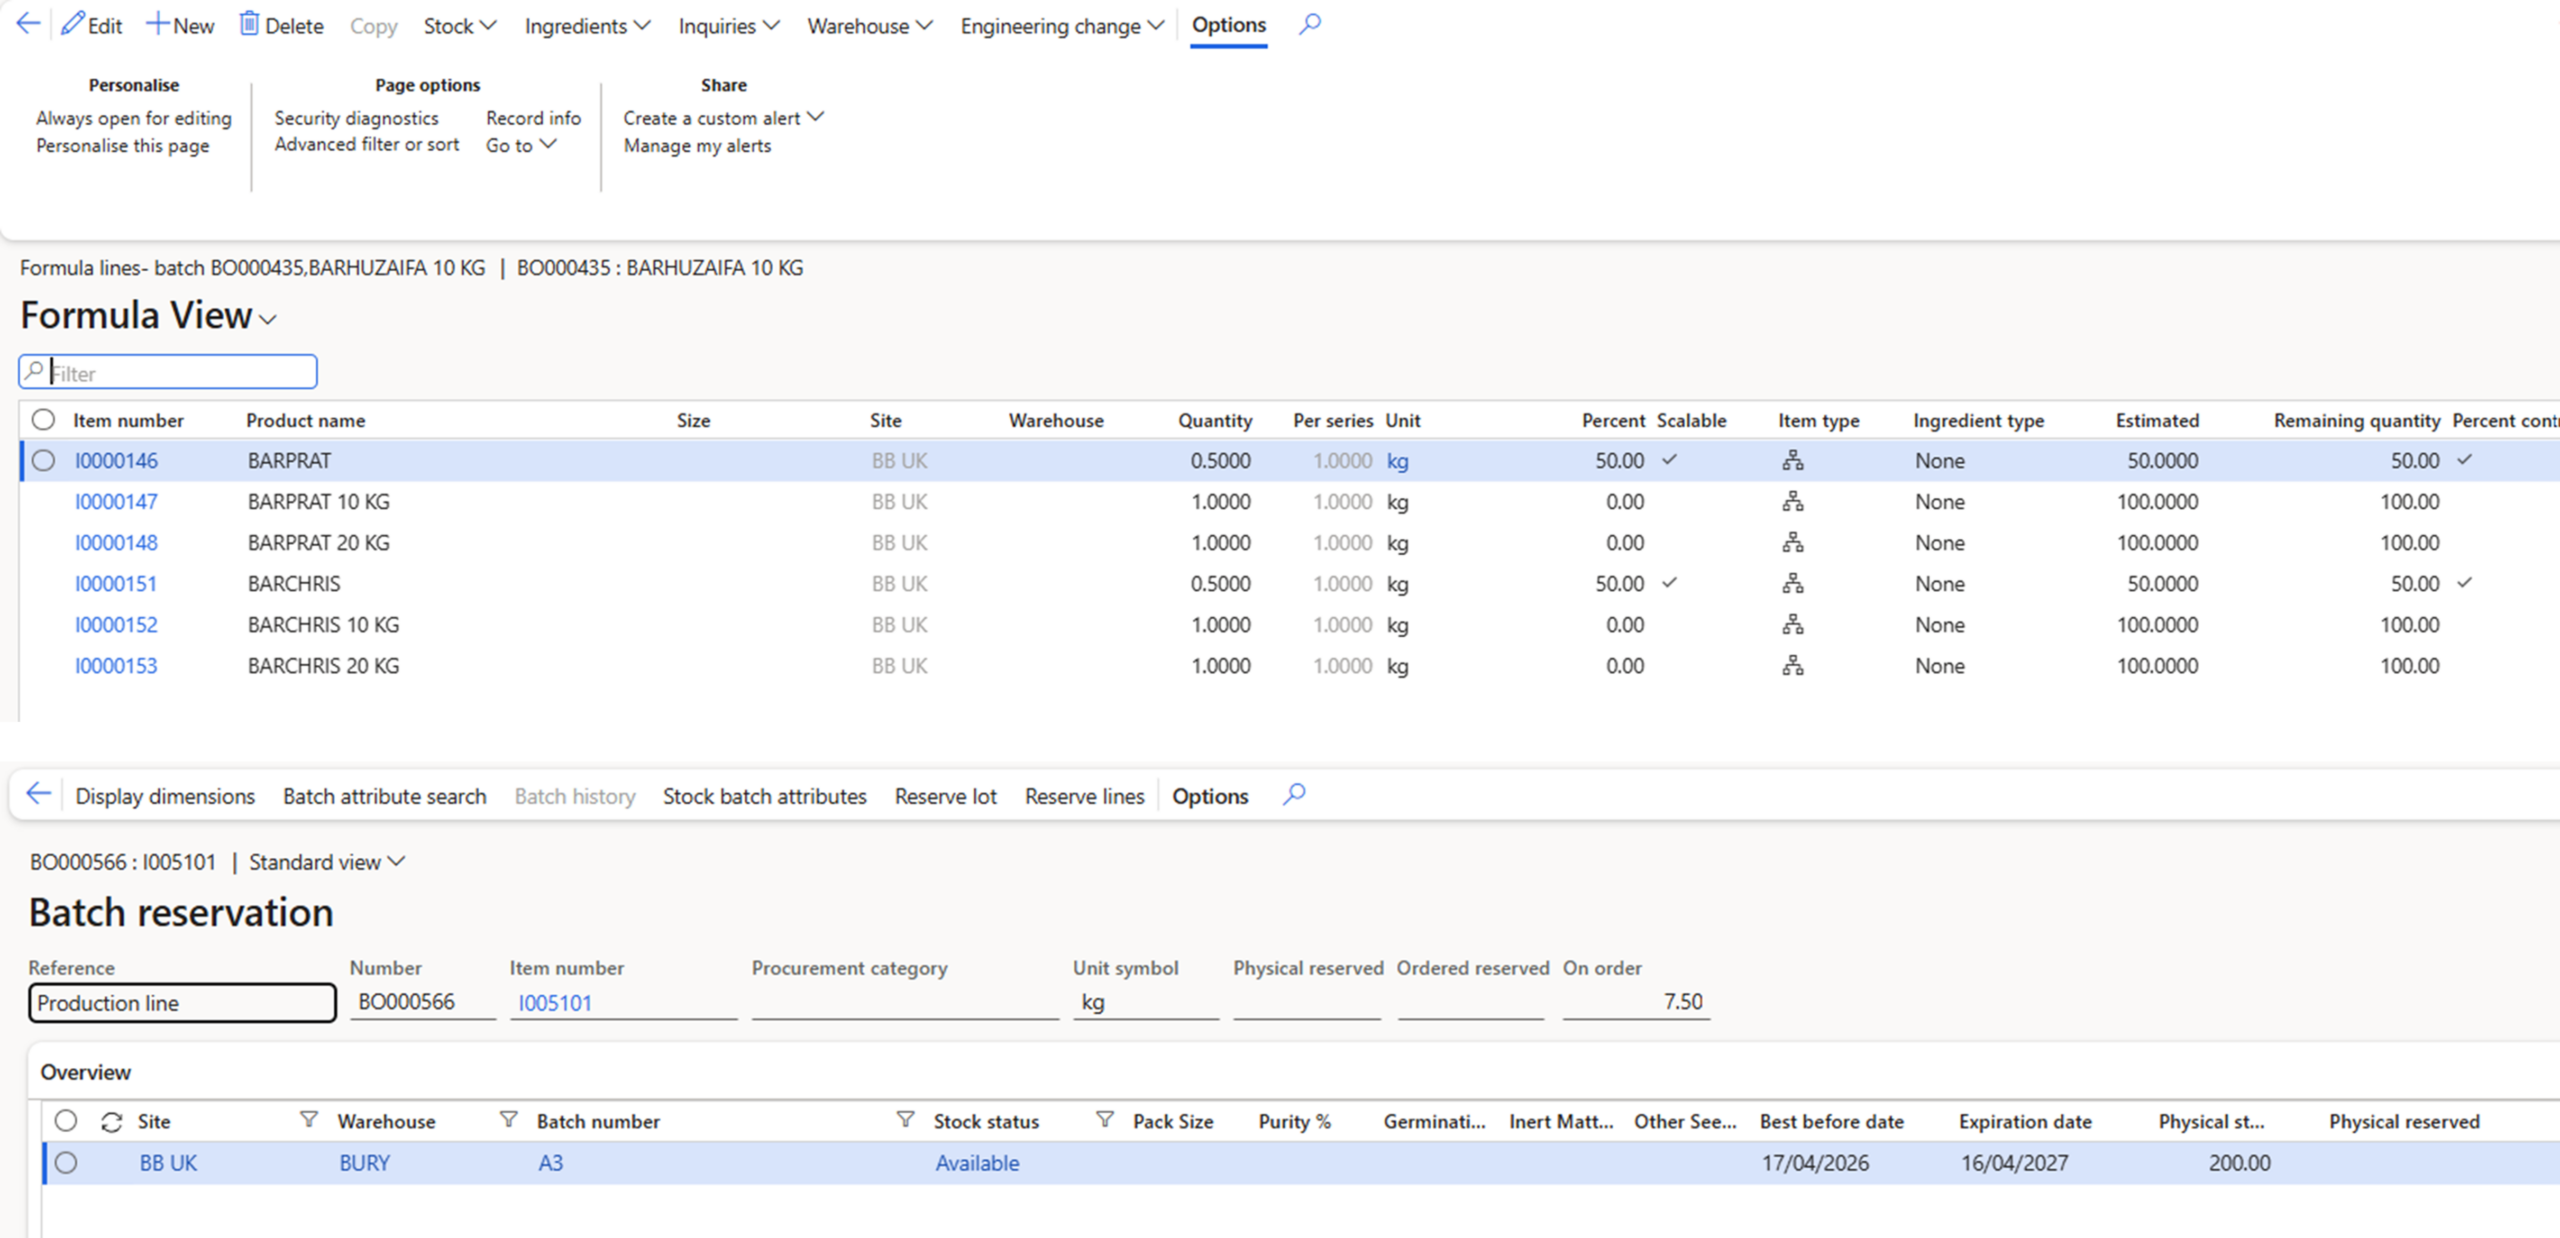2560x1238 pixels.
Task: Click the Reference field Production line
Action: coord(182,1003)
